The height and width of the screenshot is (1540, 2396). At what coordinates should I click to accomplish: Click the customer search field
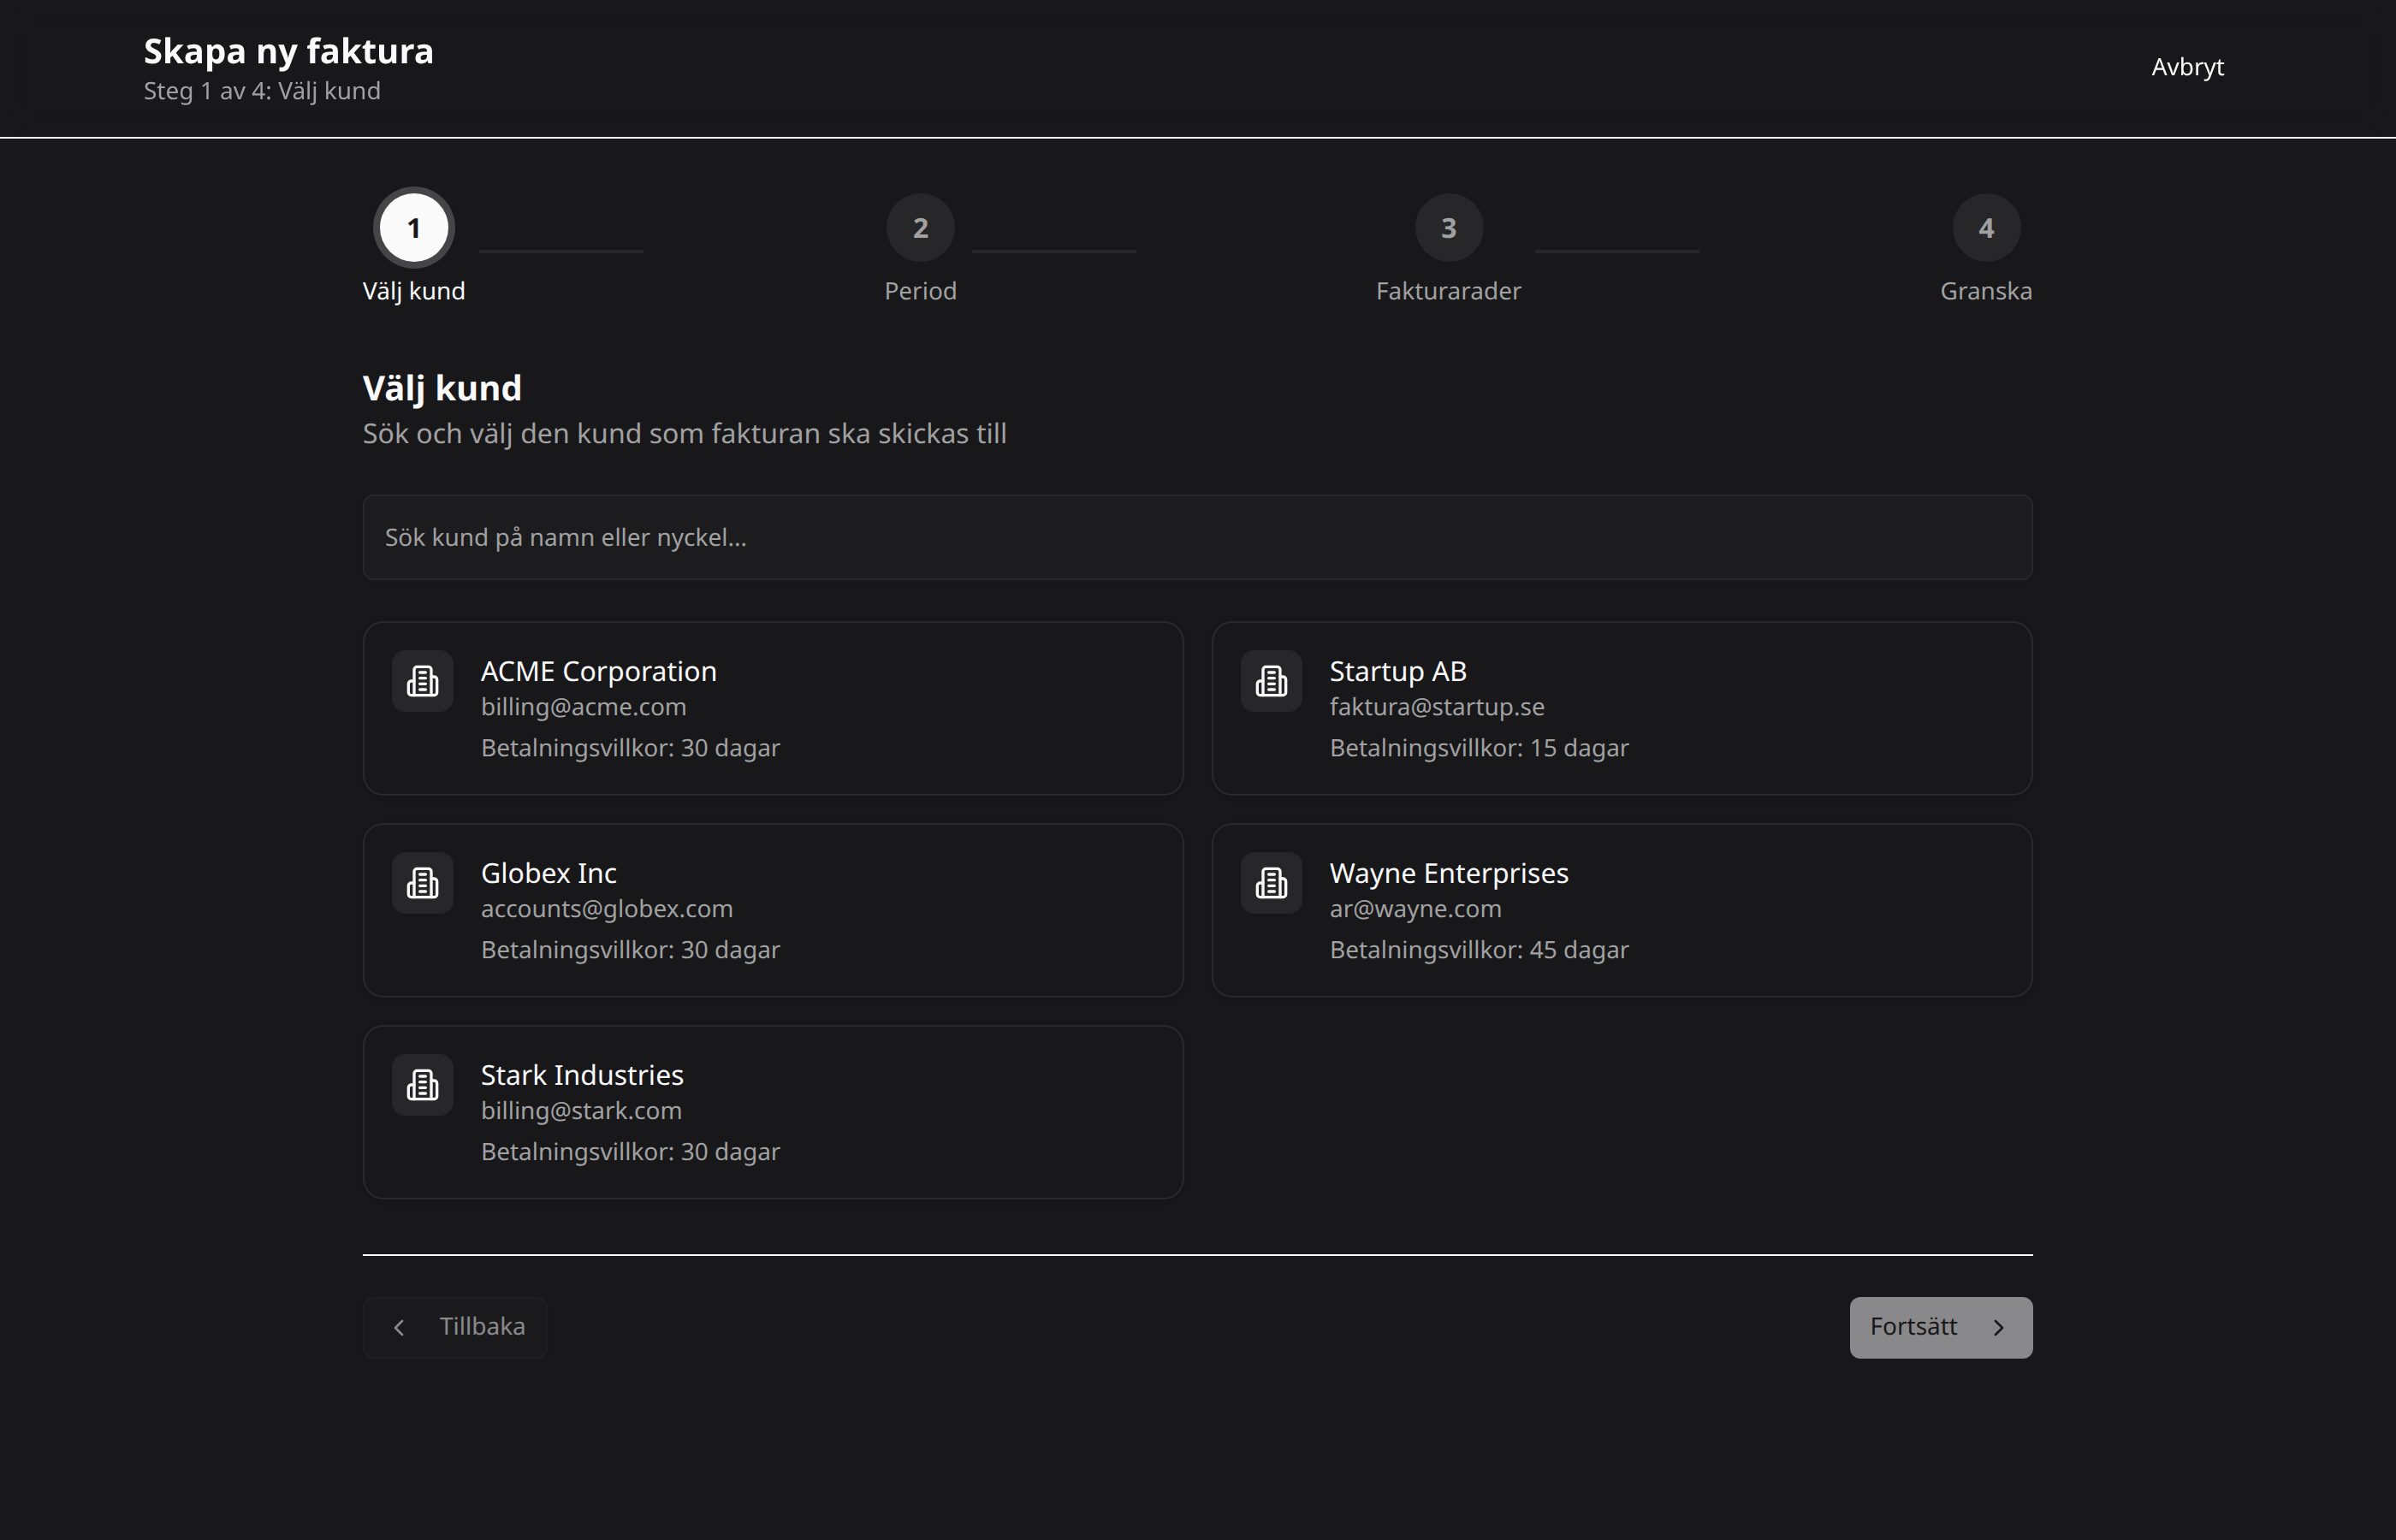coord(1196,537)
